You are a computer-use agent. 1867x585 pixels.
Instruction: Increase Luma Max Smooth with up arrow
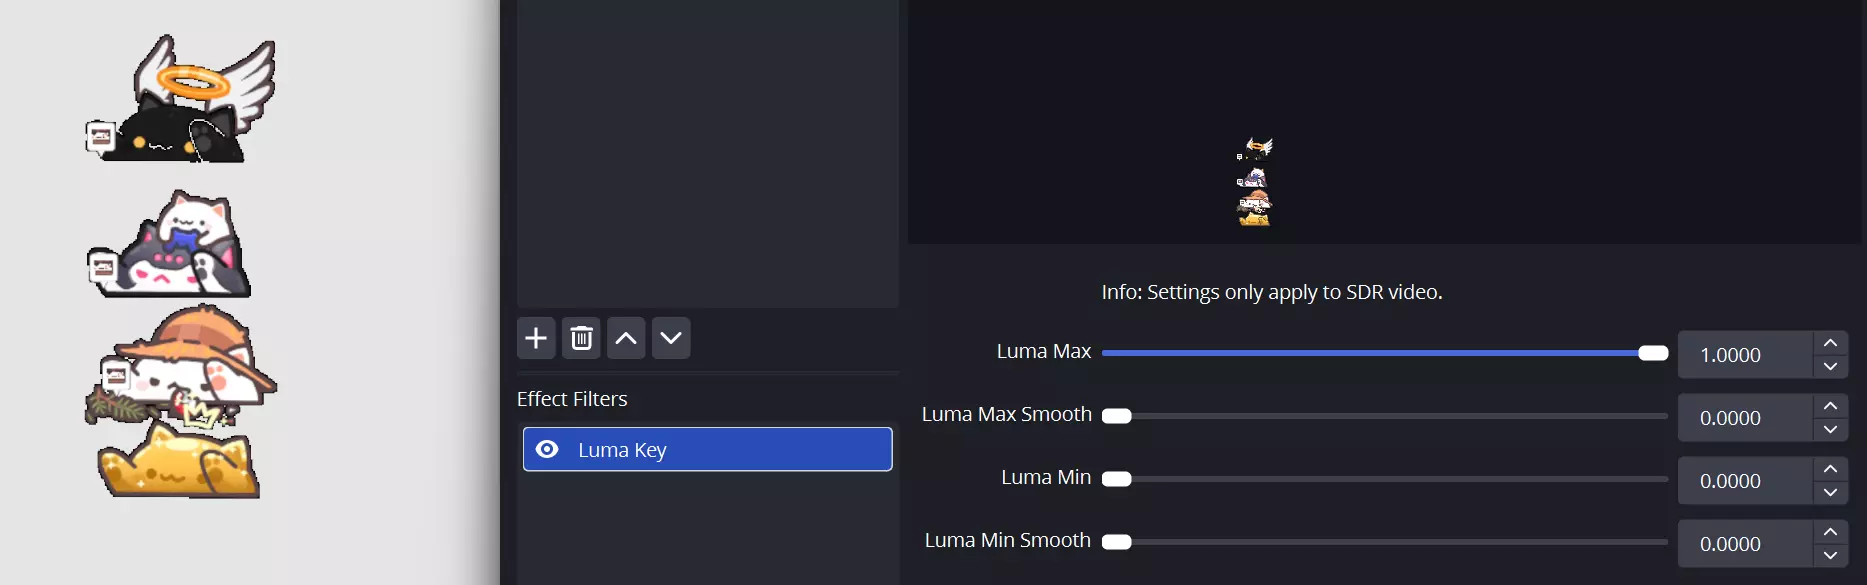pyautogui.click(x=1830, y=406)
